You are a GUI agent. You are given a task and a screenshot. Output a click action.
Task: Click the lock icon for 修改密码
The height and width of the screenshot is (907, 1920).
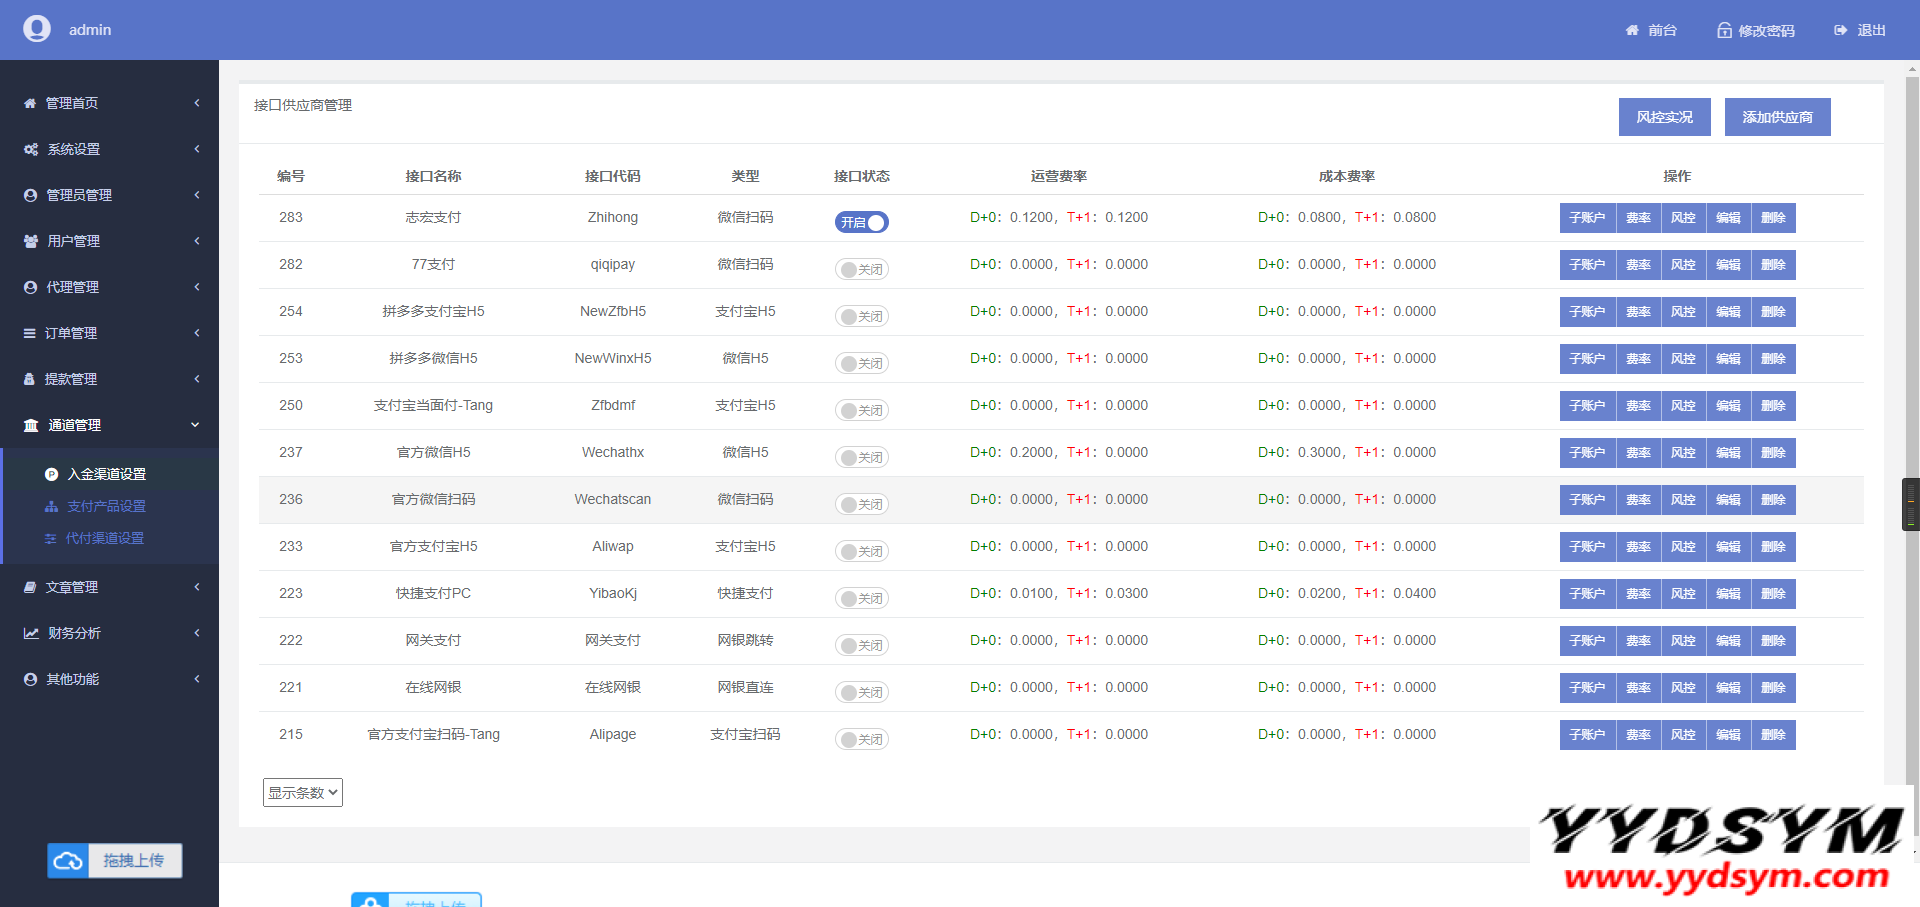(x=1724, y=31)
